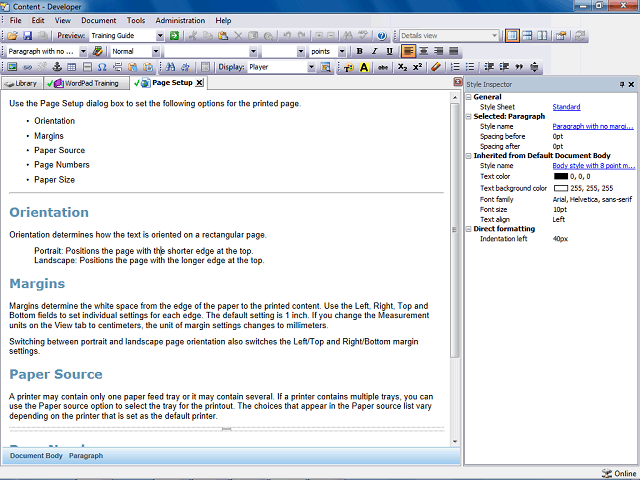Toggle align right button

[x=439, y=51]
